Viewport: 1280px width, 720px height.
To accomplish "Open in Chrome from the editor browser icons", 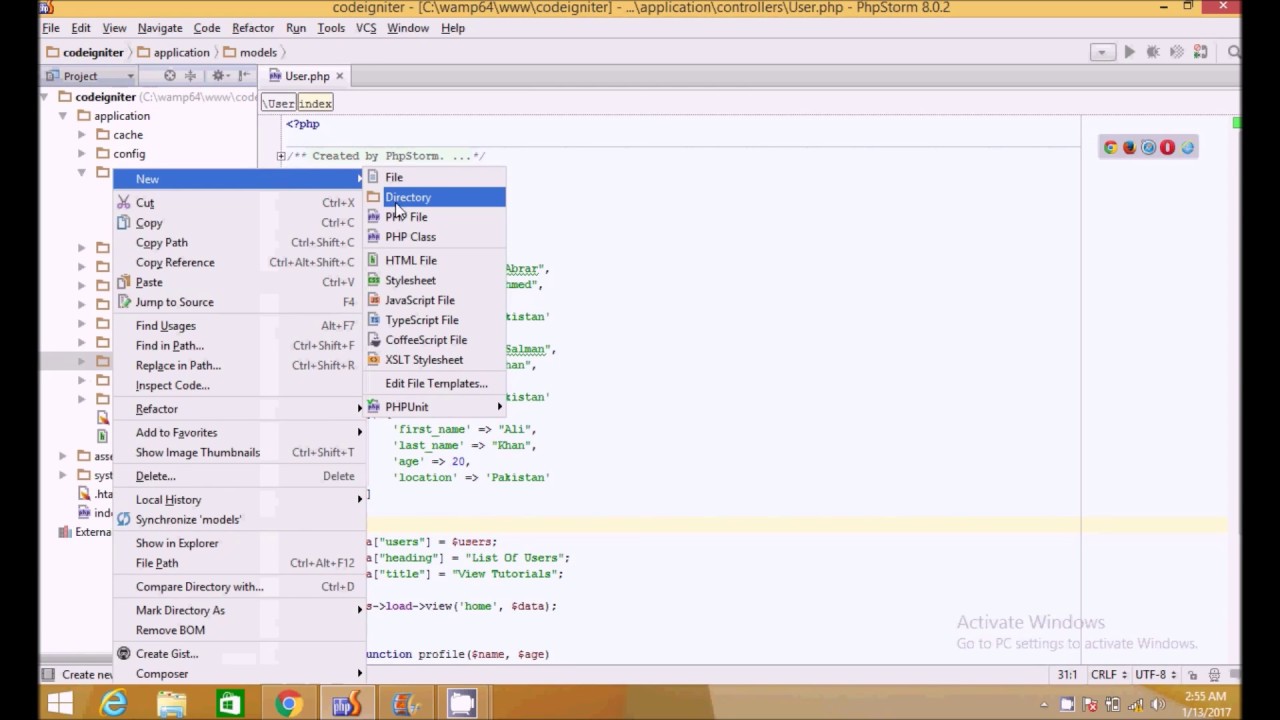I will (1110, 148).
